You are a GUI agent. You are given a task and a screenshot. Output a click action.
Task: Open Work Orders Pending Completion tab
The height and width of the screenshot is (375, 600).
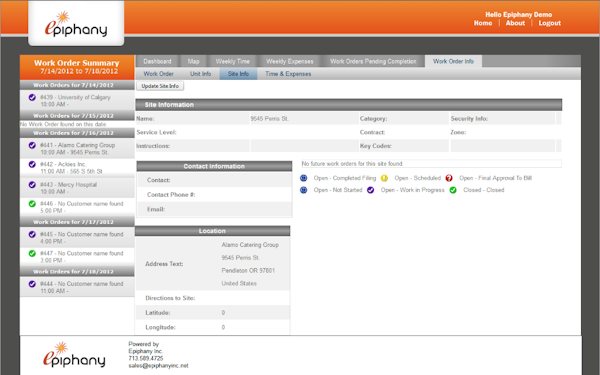(373, 61)
